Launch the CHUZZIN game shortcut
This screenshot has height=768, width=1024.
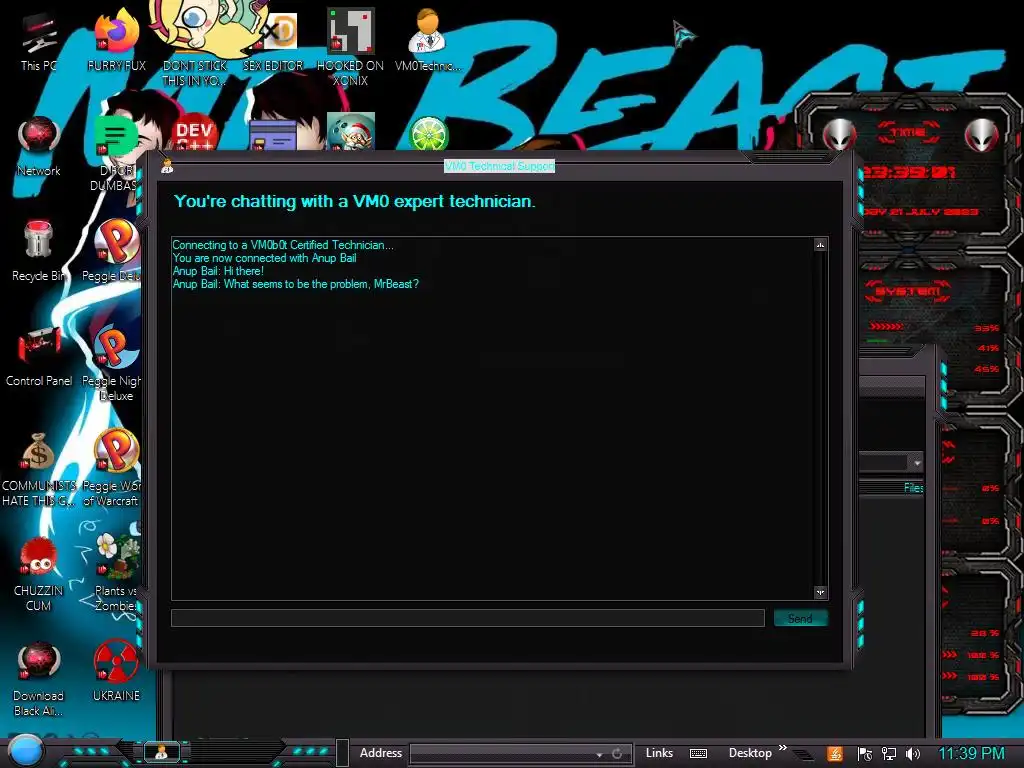39,573
